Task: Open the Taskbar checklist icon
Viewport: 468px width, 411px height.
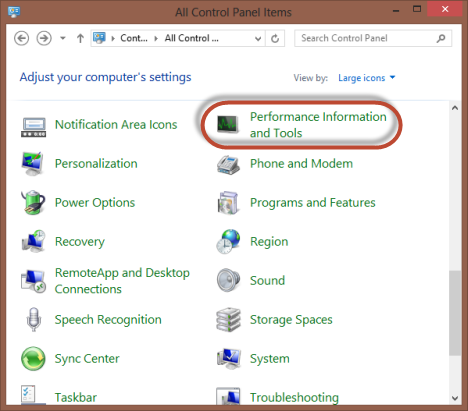Action: [x=33, y=395]
